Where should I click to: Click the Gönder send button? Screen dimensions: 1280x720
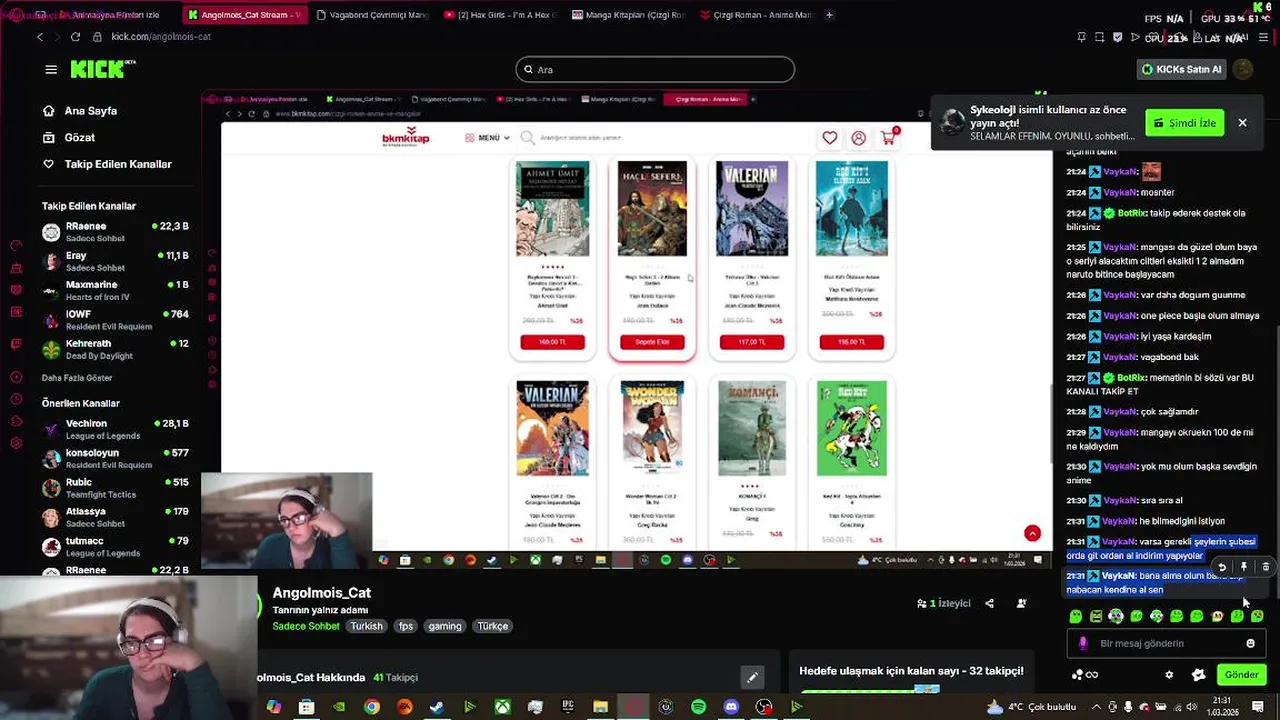(1241, 675)
